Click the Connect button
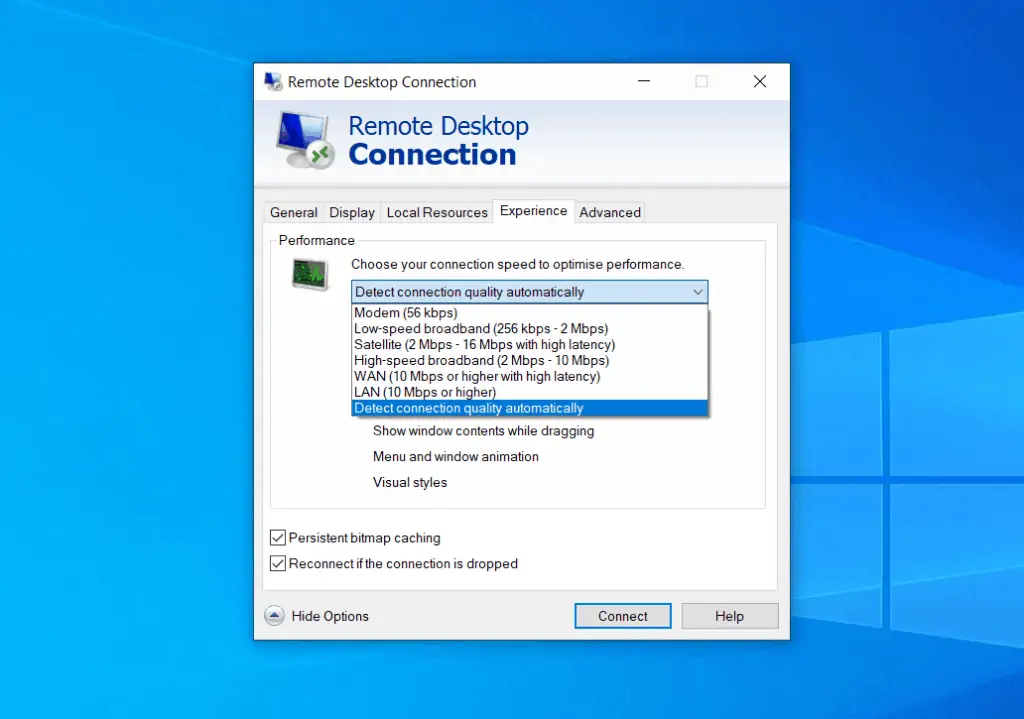Screen dimensions: 1024x719 (x=622, y=615)
